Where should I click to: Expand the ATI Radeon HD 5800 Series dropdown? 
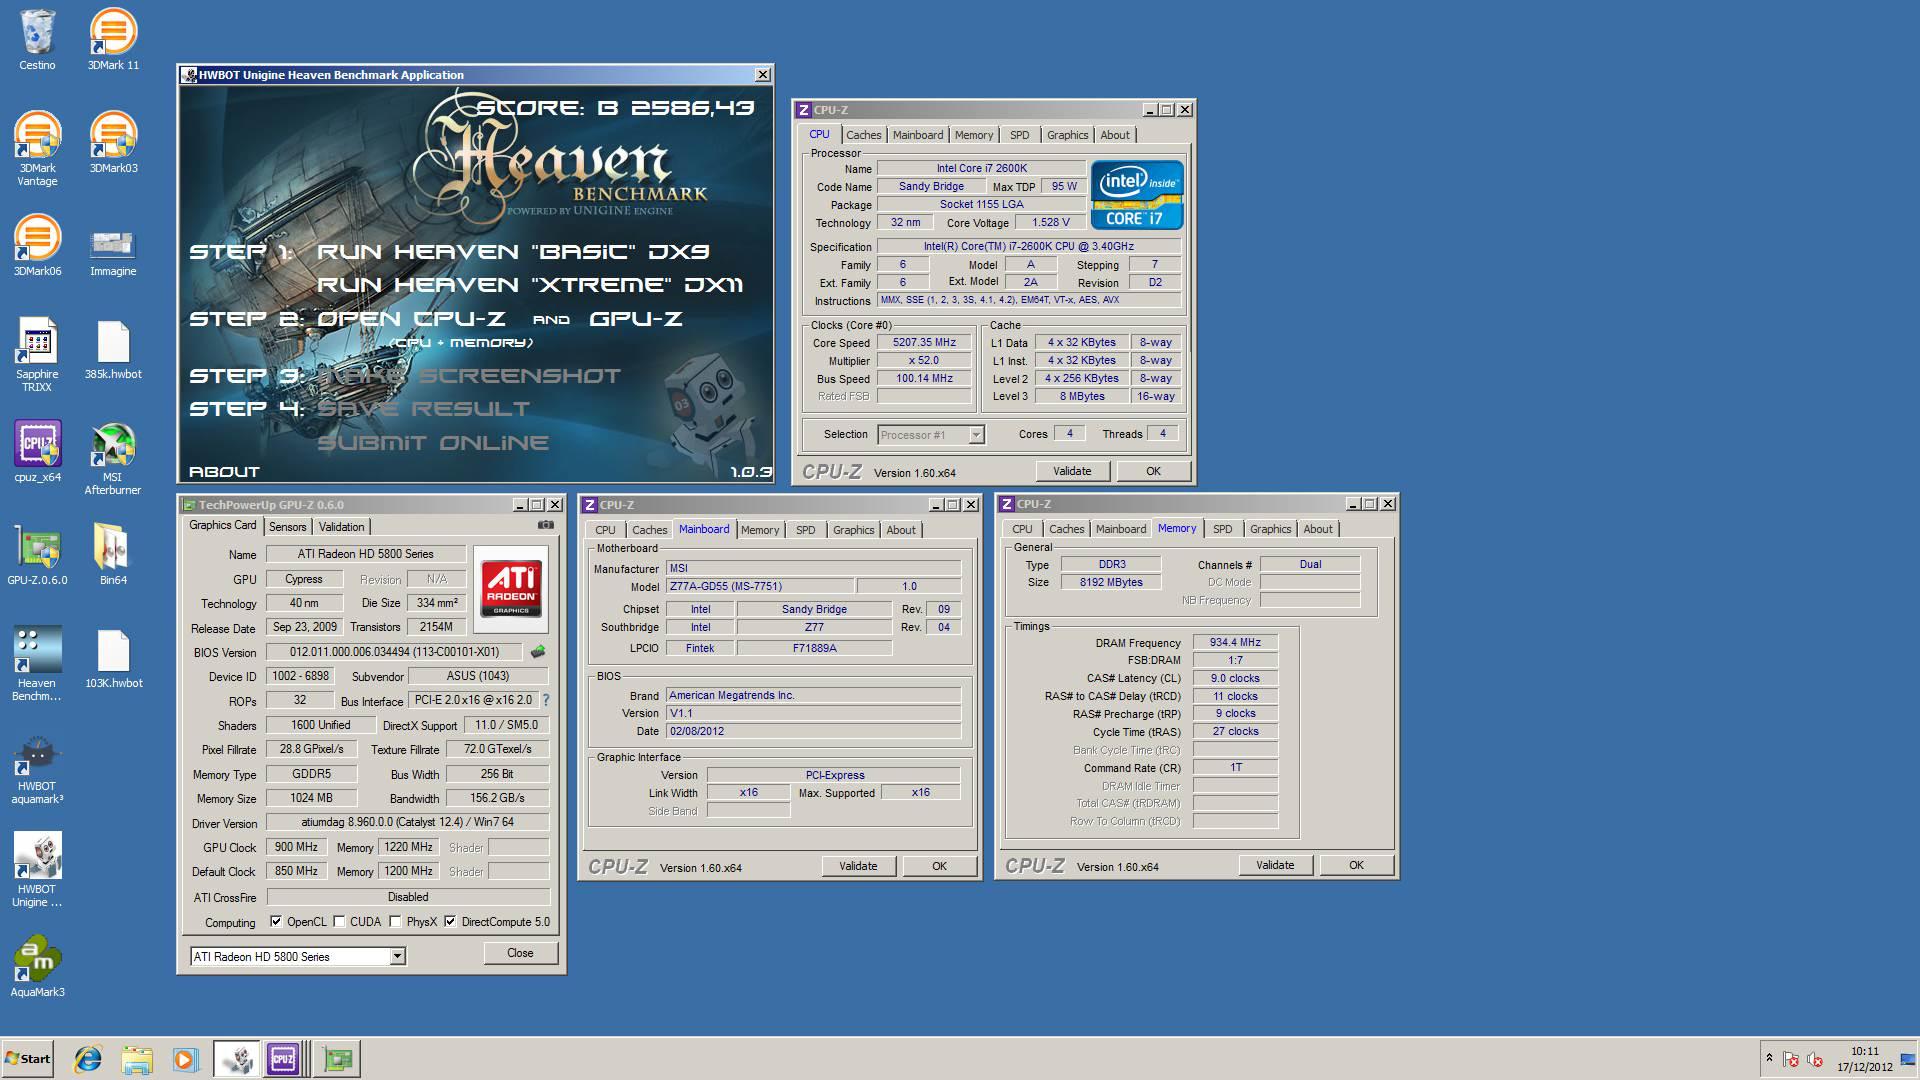(x=397, y=957)
